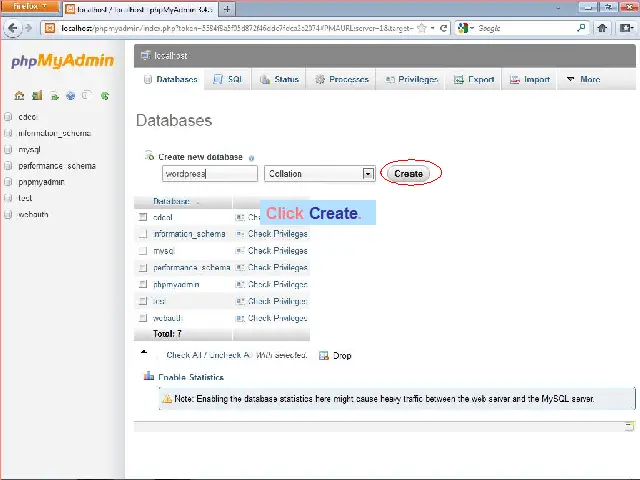640x480 pixels.
Task: Click Check Privileges for webauth
Action: click(x=278, y=318)
